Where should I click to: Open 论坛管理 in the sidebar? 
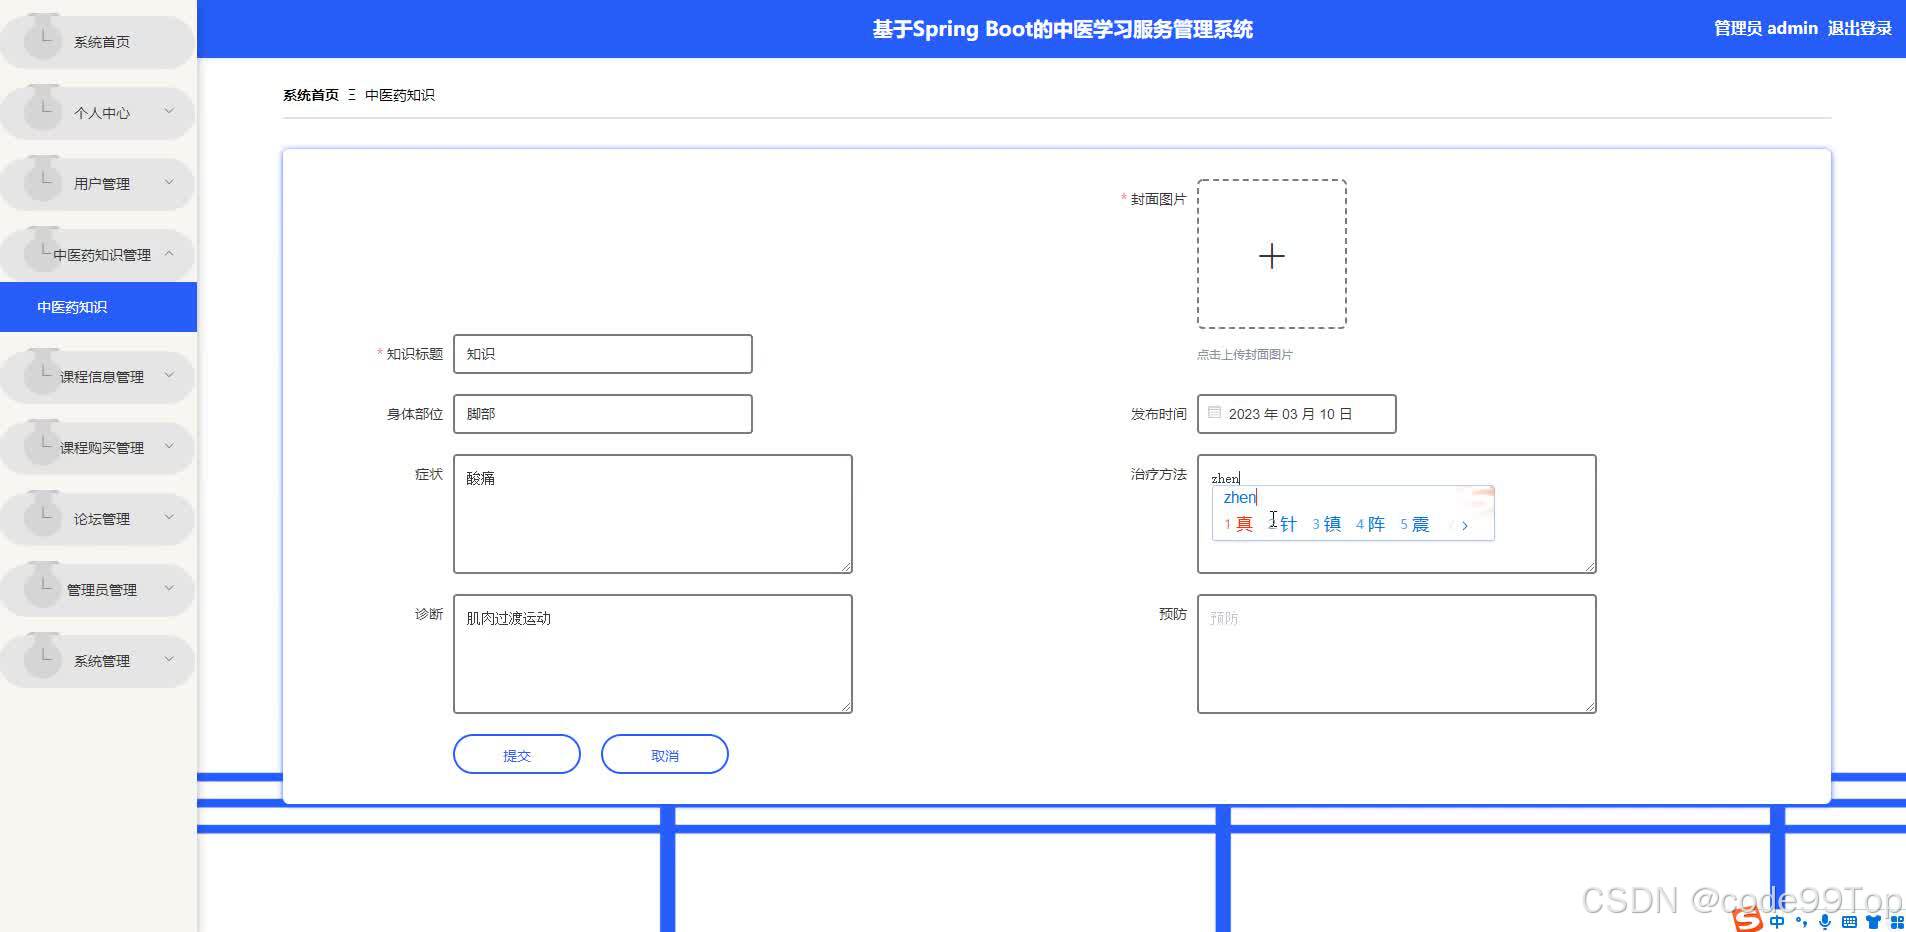(97, 519)
